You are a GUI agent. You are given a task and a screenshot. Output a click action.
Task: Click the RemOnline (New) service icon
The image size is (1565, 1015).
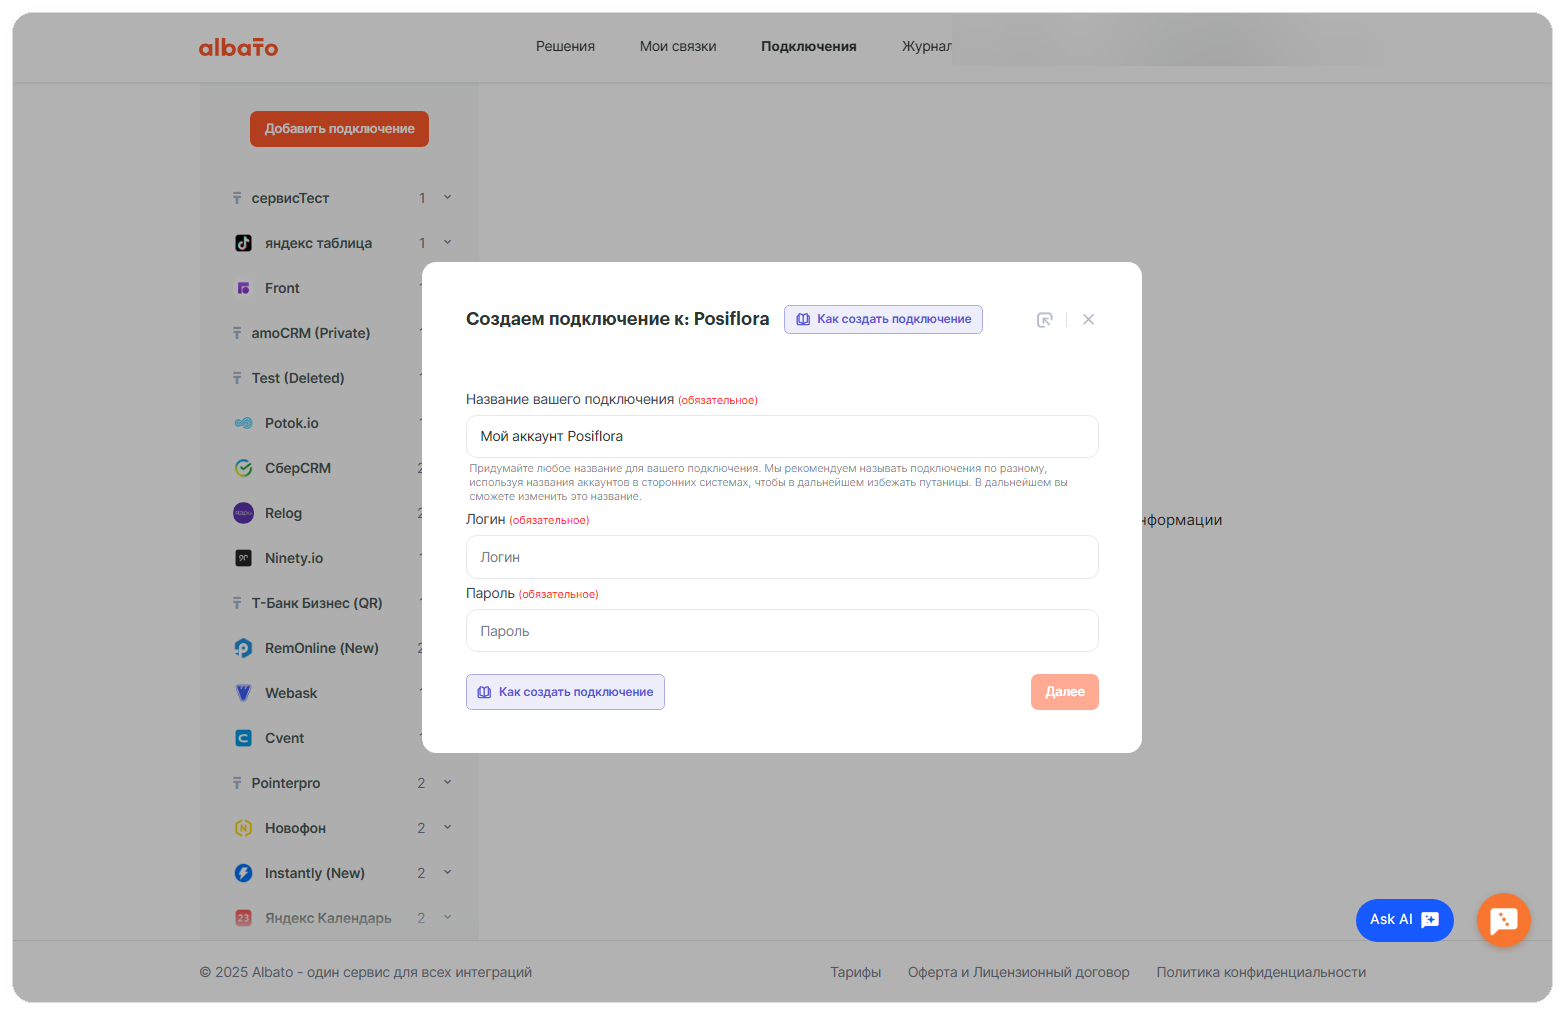tap(243, 648)
